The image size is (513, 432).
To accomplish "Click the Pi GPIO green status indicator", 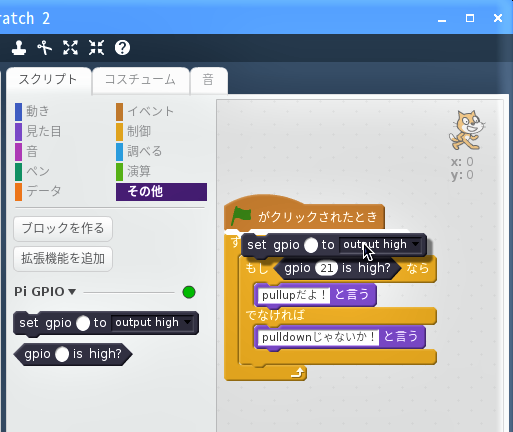I will tap(189, 292).
